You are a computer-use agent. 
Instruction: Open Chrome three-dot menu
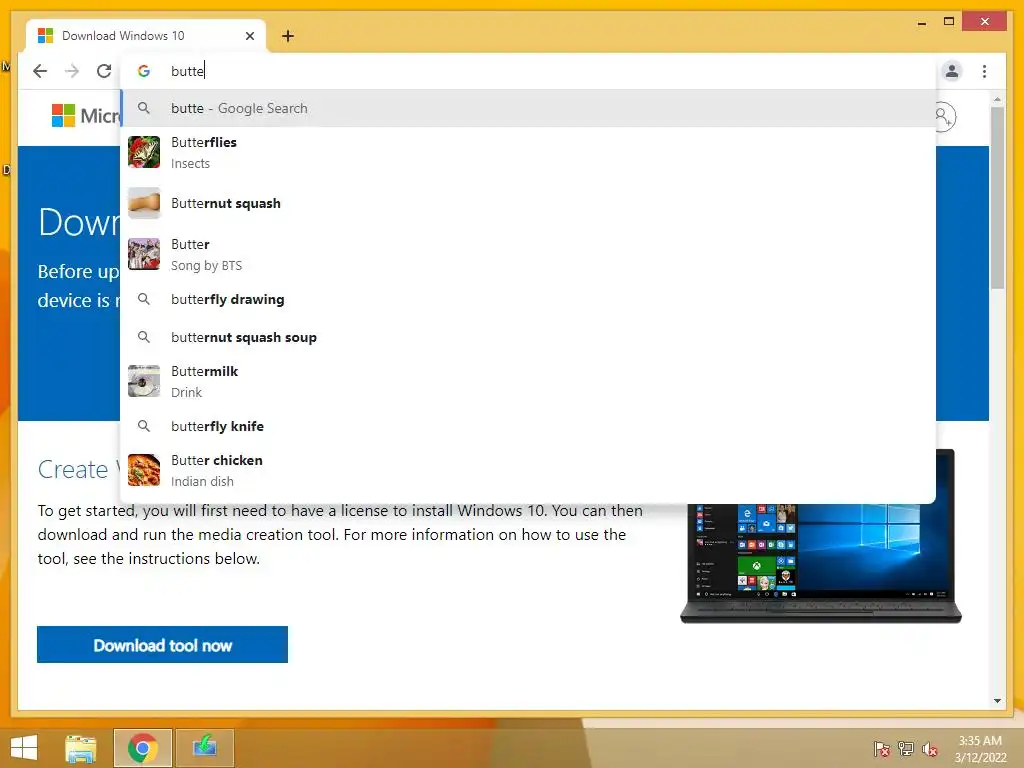coord(984,71)
